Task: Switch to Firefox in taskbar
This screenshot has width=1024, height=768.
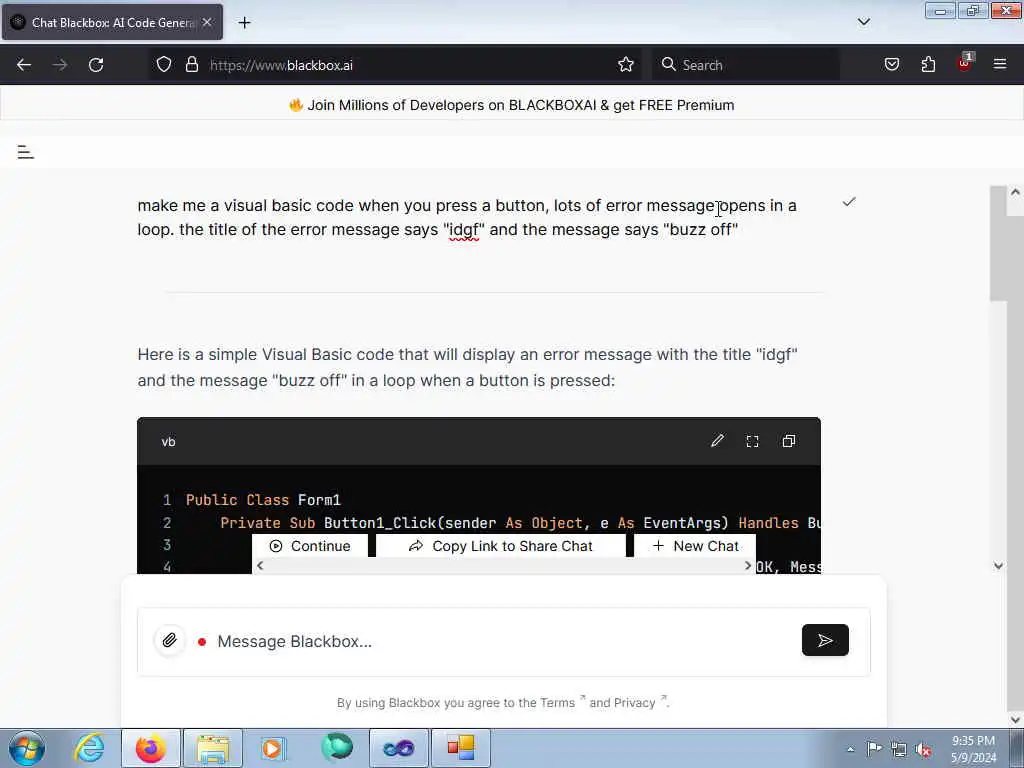Action: pyautogui.click(x=150, y=748)
